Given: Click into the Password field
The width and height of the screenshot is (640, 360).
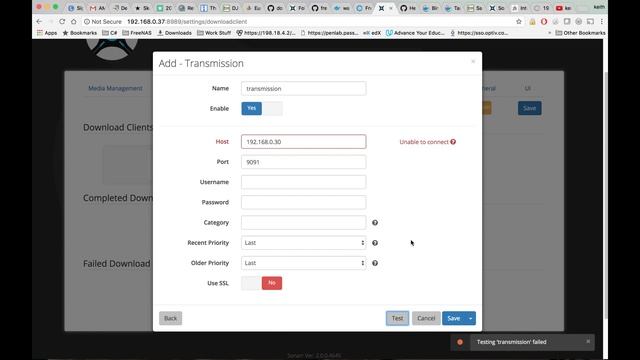Looking at the screenshot, I should pos(304,202).
